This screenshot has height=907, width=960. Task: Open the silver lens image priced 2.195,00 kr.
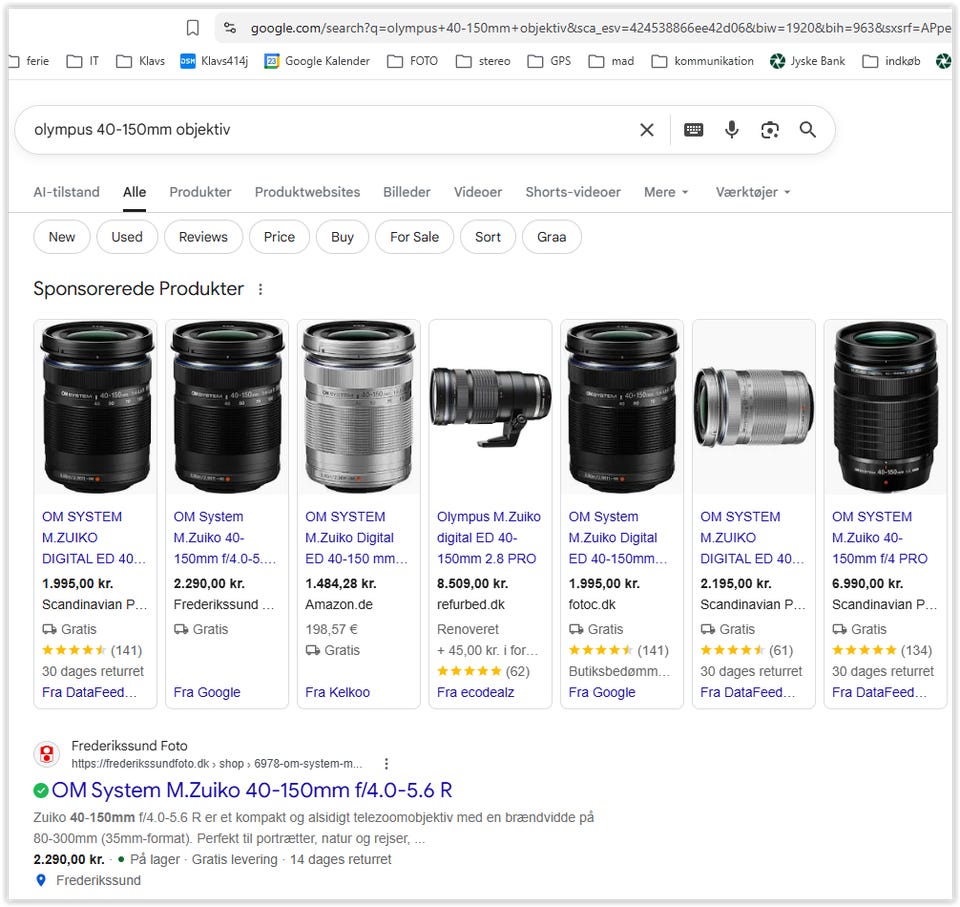pyautogui.click(x=754, y=407)
